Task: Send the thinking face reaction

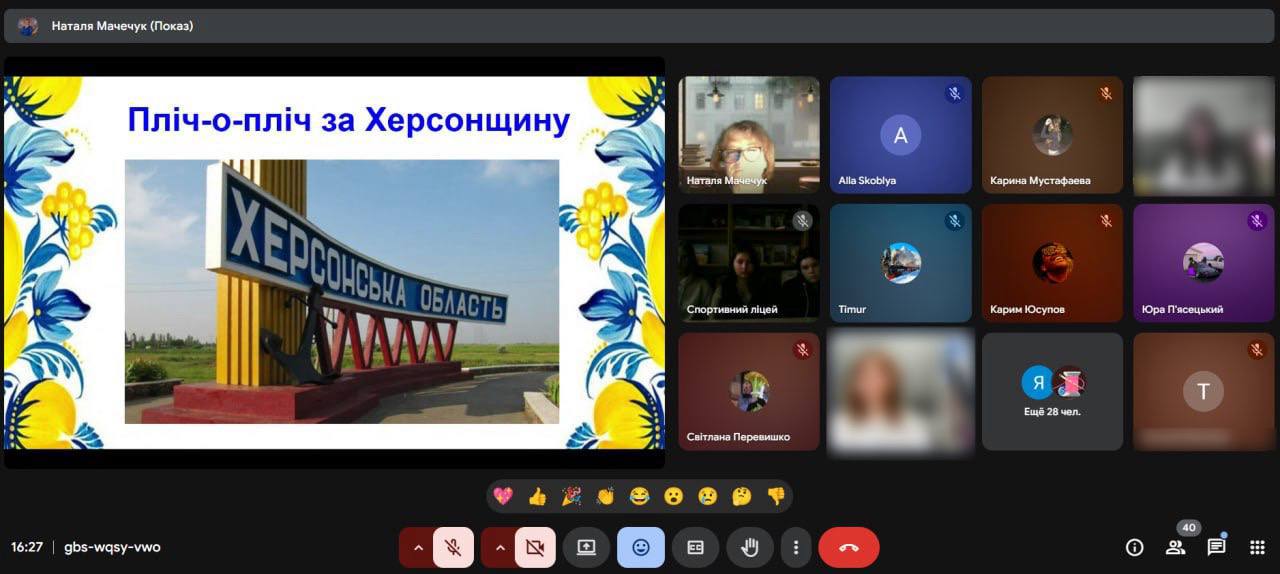Action: tap(742, 496)
